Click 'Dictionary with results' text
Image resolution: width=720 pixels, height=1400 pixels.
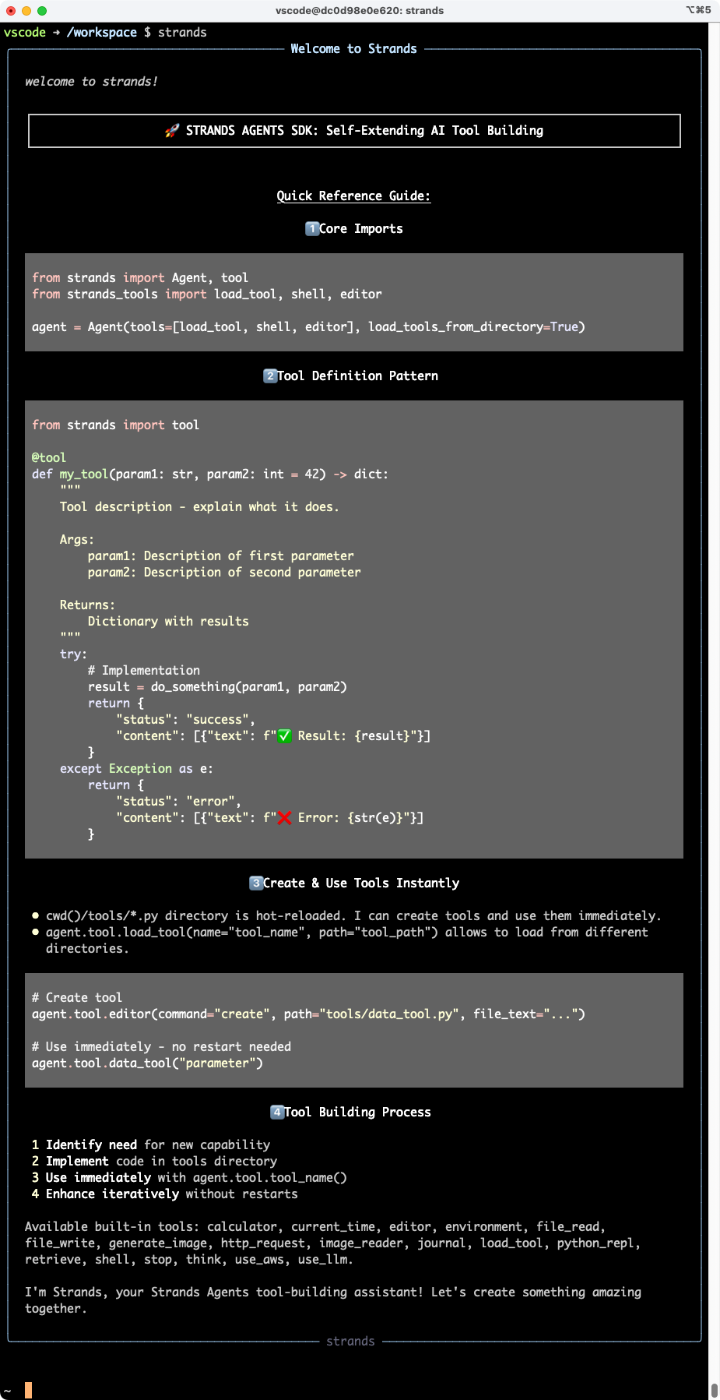pos(168,621)
